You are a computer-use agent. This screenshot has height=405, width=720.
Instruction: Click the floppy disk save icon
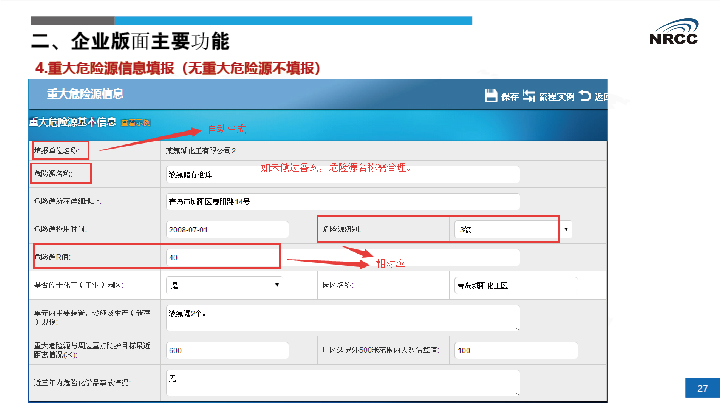(x=490, y=96)
